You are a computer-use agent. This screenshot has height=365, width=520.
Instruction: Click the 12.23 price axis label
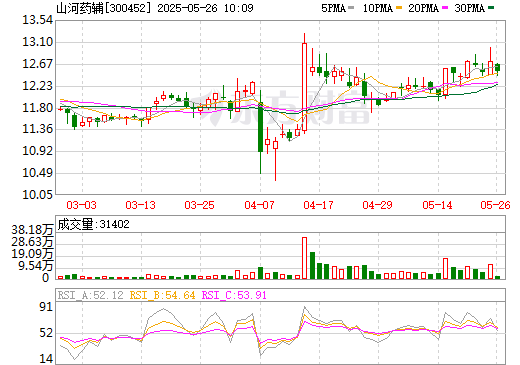click(37, 86)
